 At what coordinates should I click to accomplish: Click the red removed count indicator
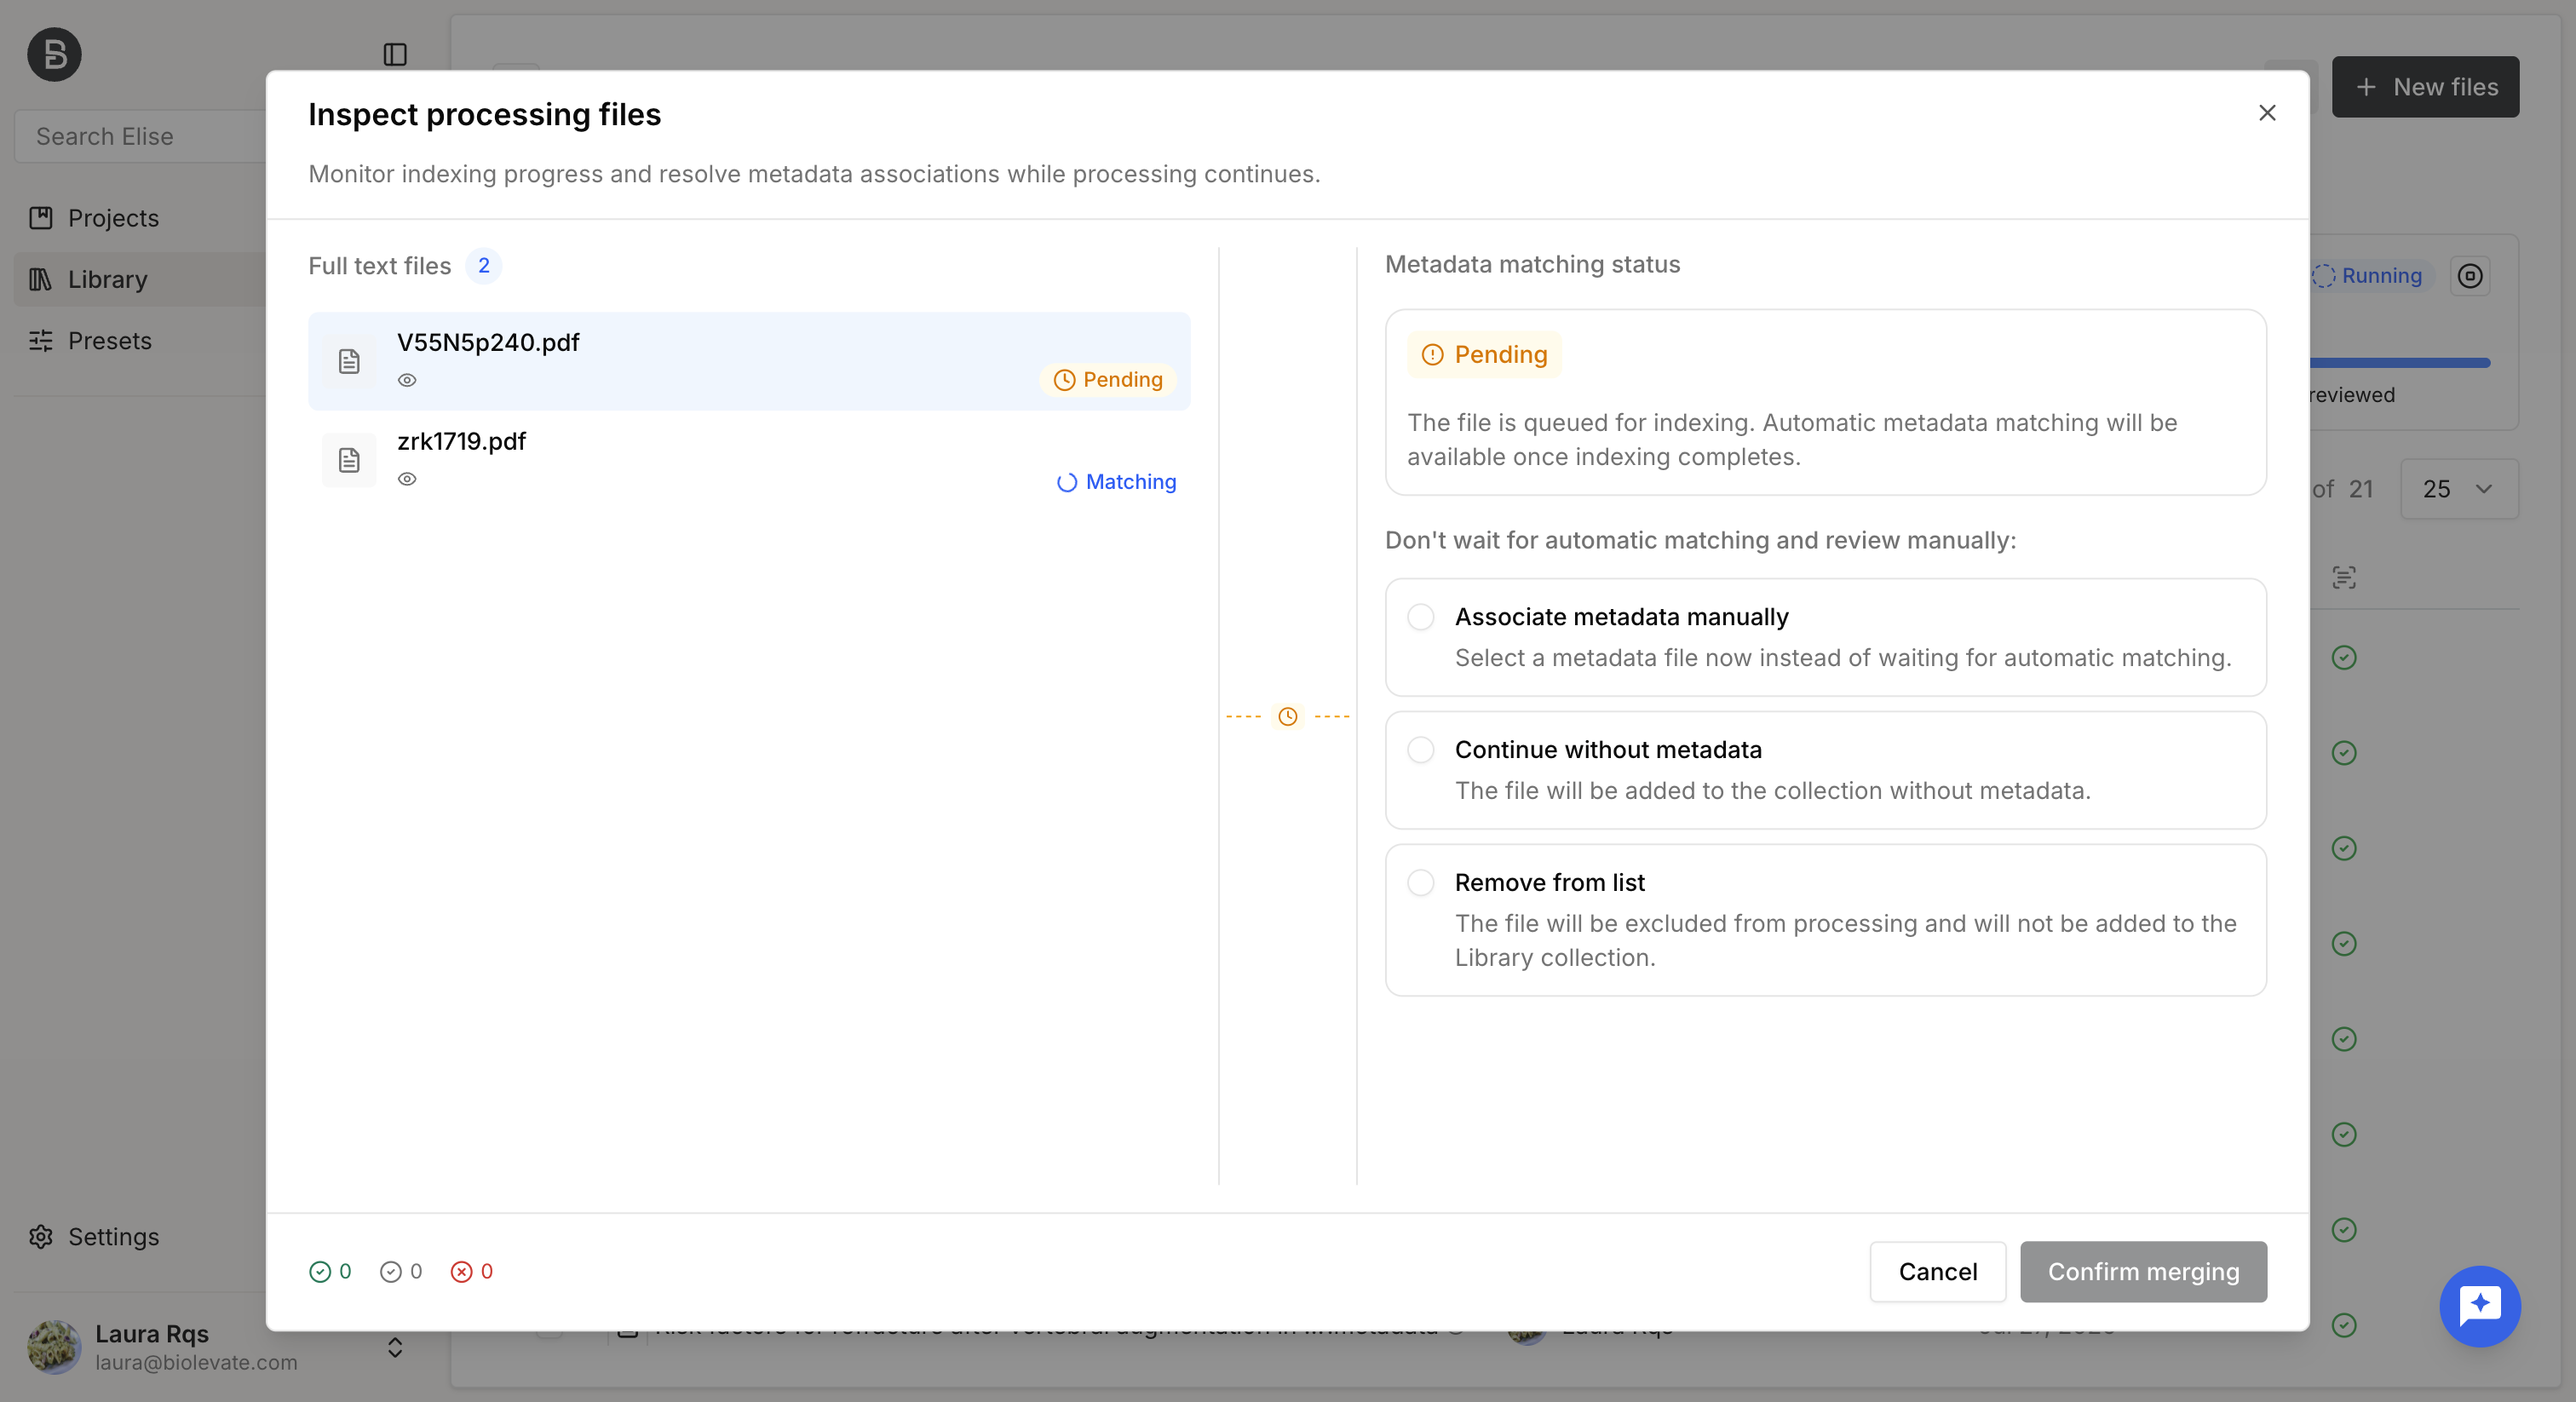click(x=472, y=1271)
